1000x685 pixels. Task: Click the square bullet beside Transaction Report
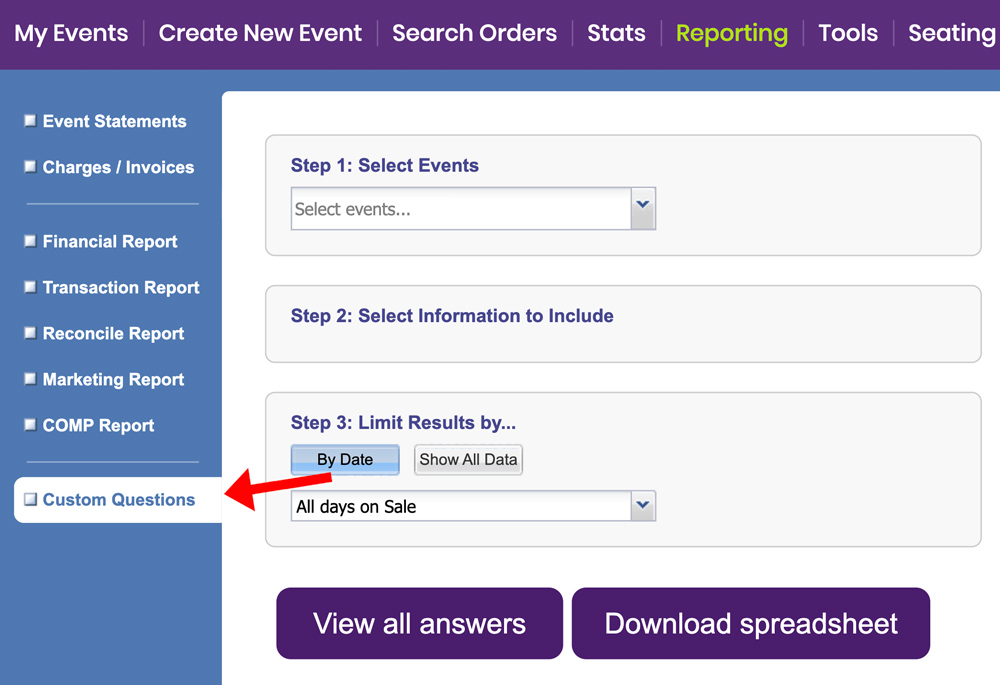pyautogui.click(x=30, y=287)
